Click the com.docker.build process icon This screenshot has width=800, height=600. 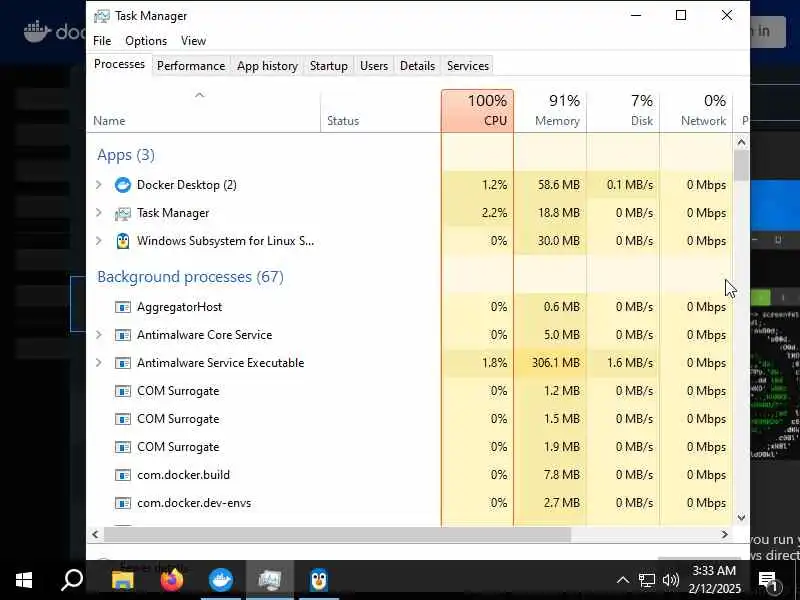click(122, 476)
